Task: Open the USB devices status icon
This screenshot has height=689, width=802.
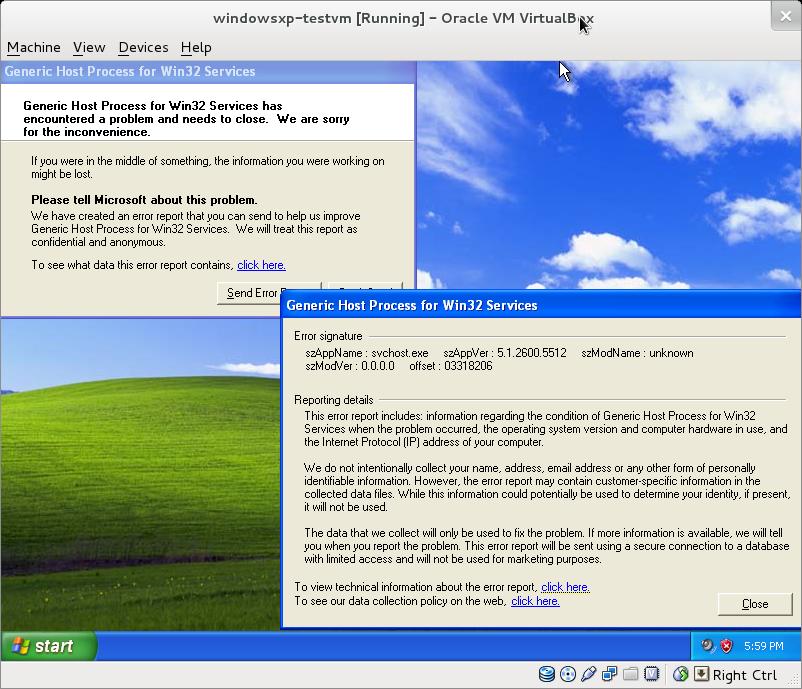Action: click(588, 675)
